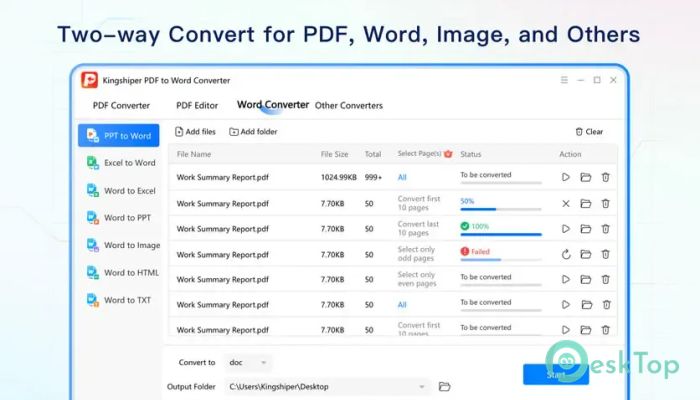Delete the row showing 50% progress

point(605,204)
